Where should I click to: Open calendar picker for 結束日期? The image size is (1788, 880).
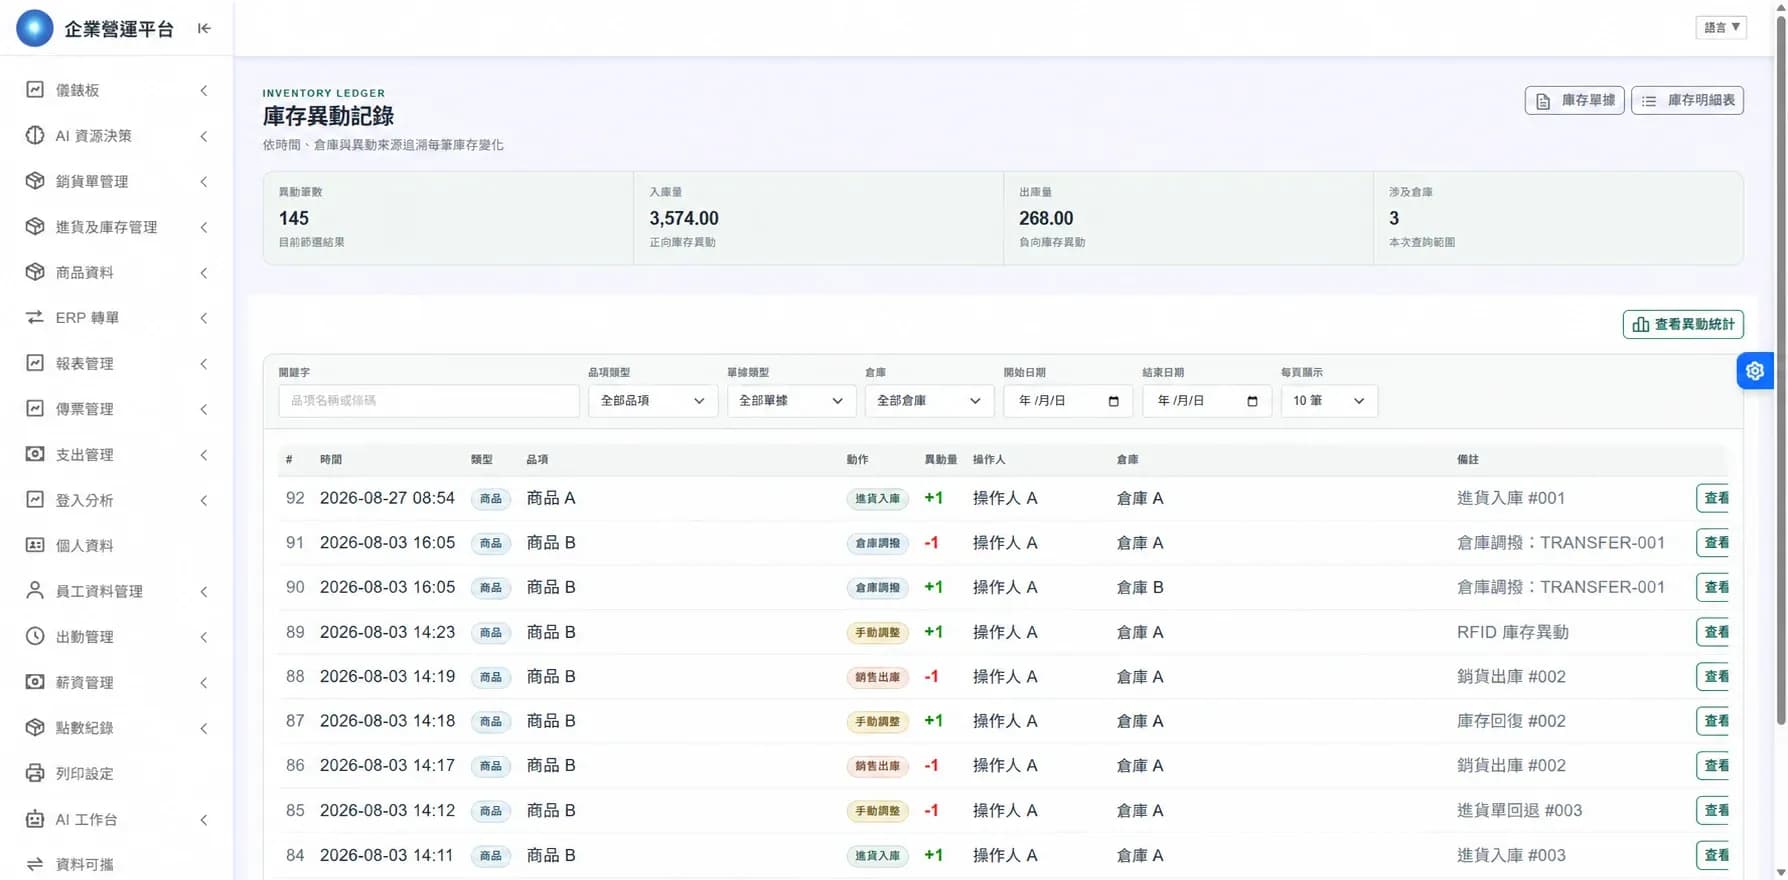[x=1252, y=401]
